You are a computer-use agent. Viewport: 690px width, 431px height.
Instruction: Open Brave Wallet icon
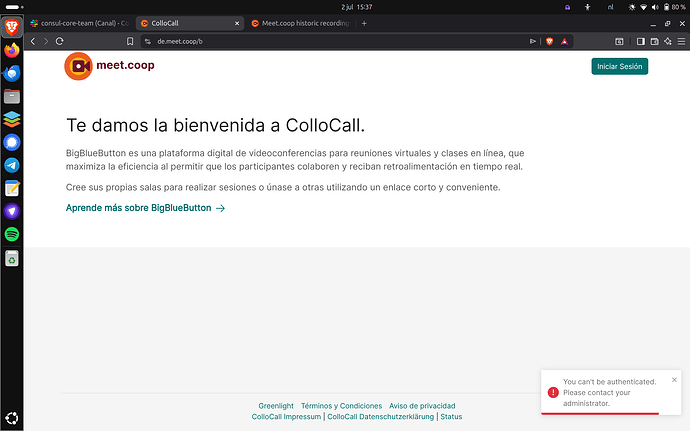[654, 41]
